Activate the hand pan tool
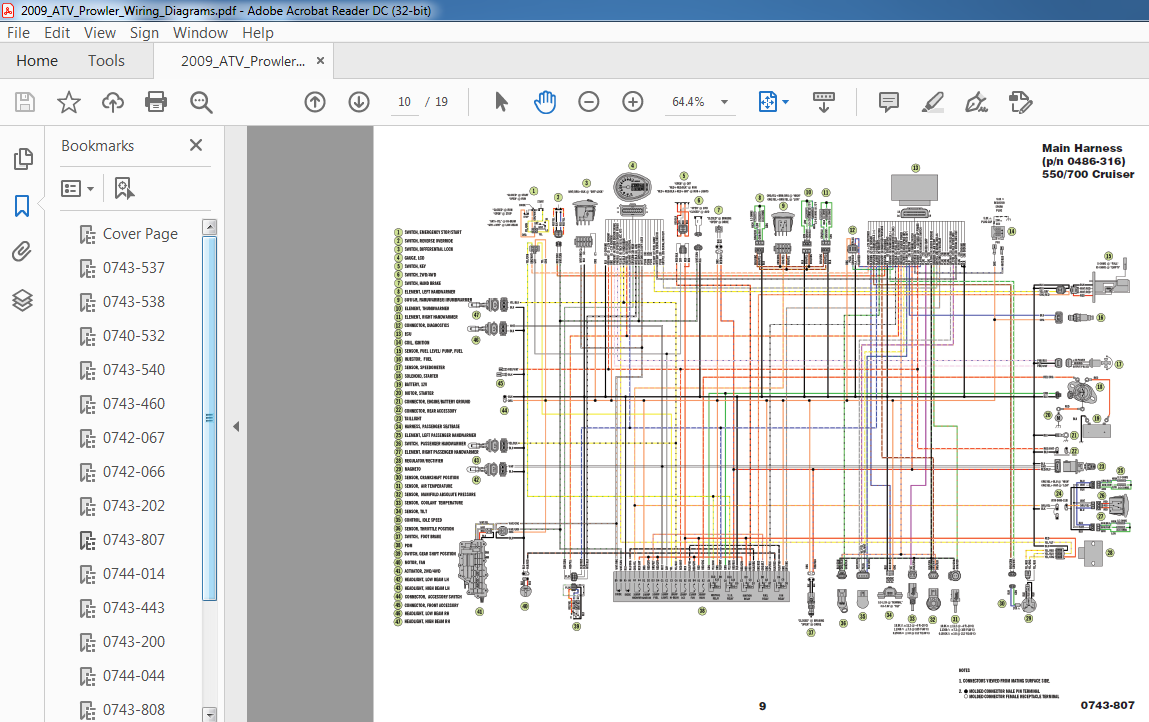Image resolution: width=1149 pixels, height=722 pixels. click(545, 102)
